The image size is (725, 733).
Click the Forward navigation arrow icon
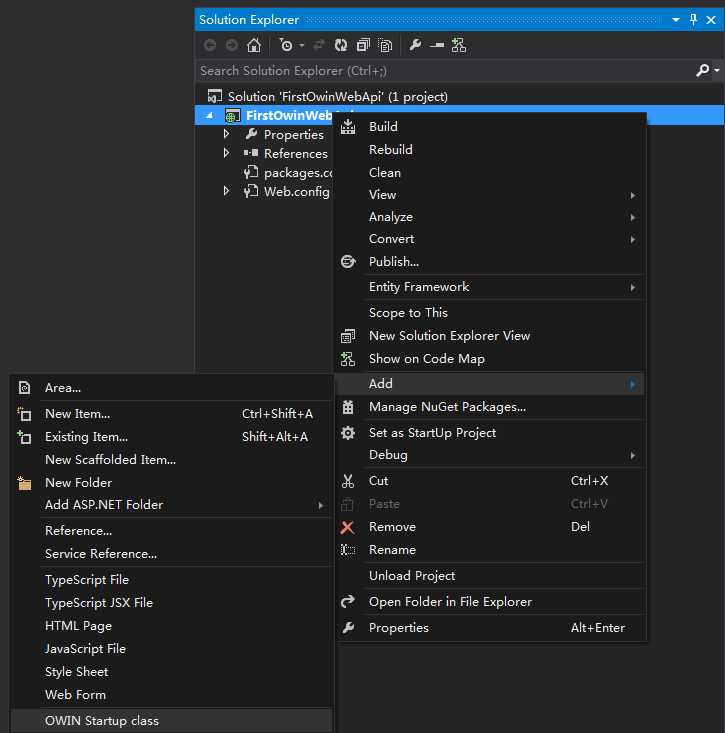[231, 45]
